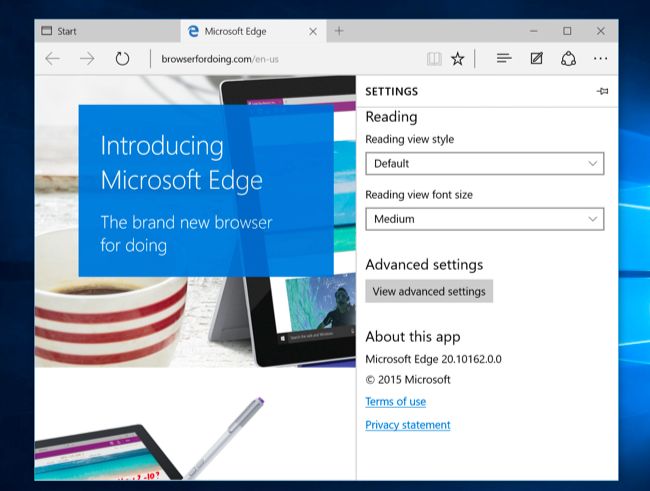The height and width of the screenshot is (491, 650).
Task: Make a Web Note with pen icon
Action: coord(536,58)
